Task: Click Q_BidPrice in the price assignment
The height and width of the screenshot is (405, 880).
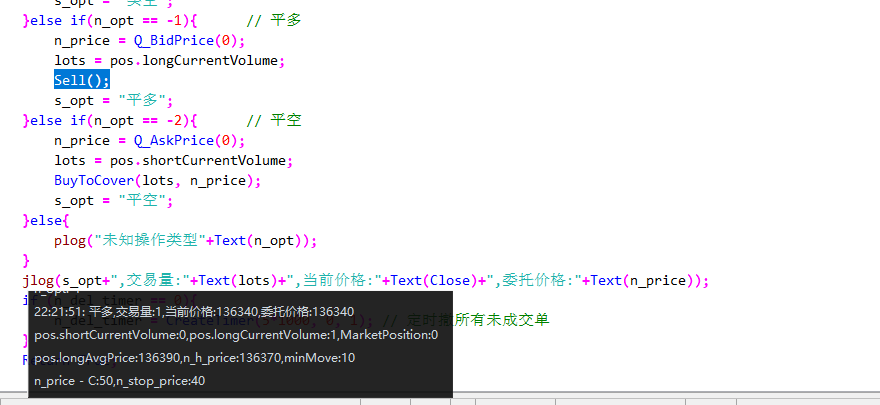Action: (175, 40)
